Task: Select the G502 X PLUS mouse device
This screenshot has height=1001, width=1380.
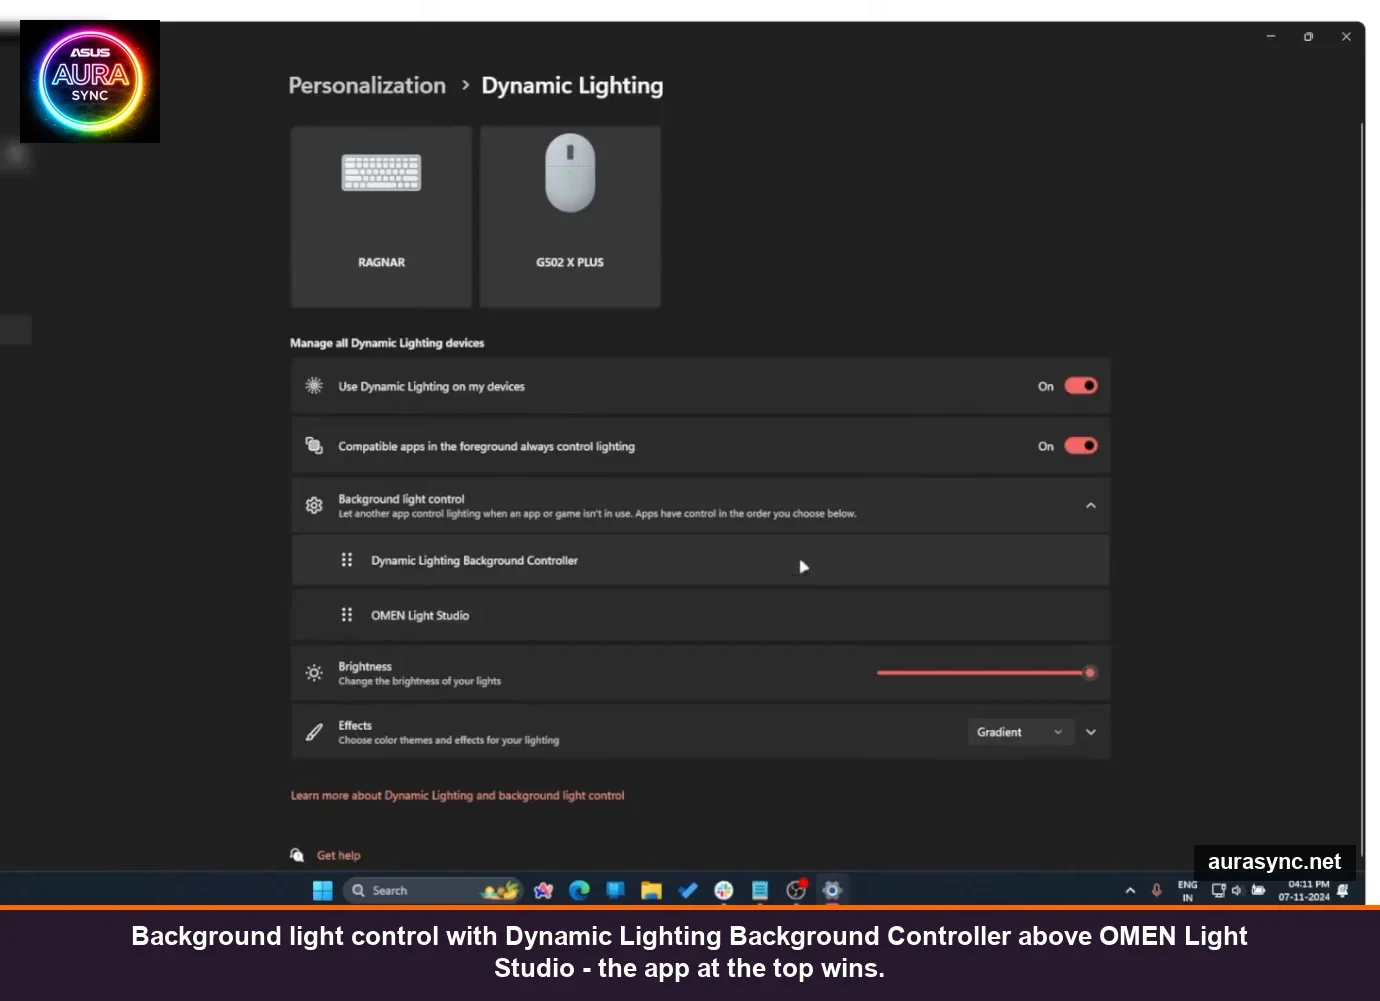Action: click(569, 215)
